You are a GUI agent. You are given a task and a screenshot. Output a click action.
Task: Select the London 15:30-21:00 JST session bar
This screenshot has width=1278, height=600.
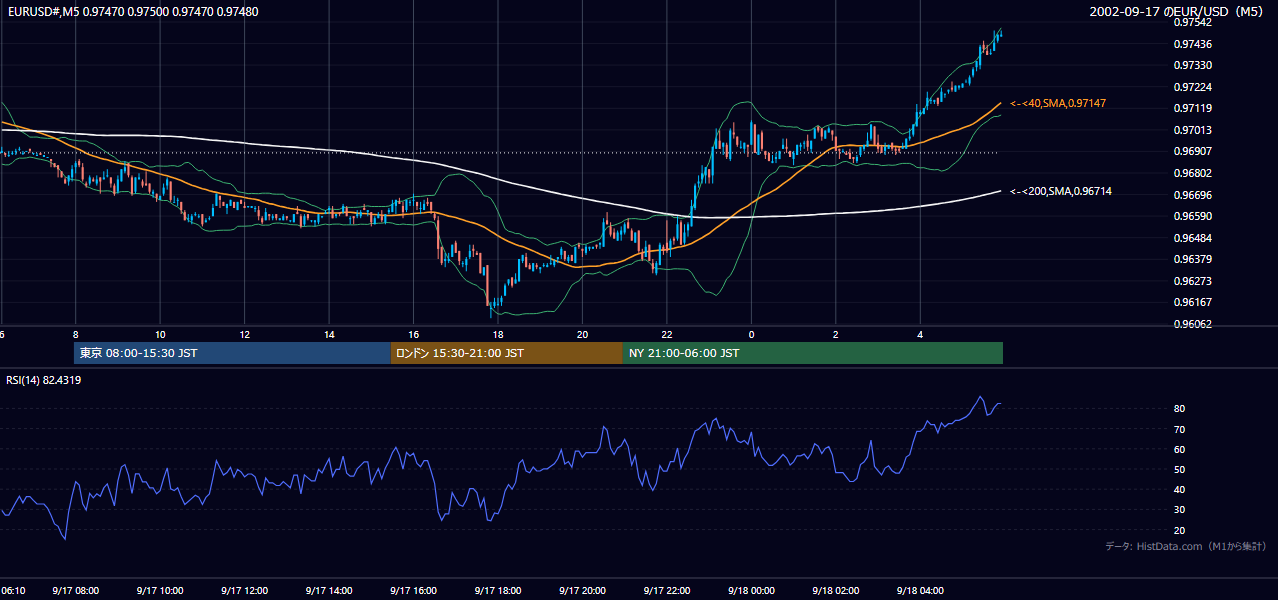coord(506,353)
